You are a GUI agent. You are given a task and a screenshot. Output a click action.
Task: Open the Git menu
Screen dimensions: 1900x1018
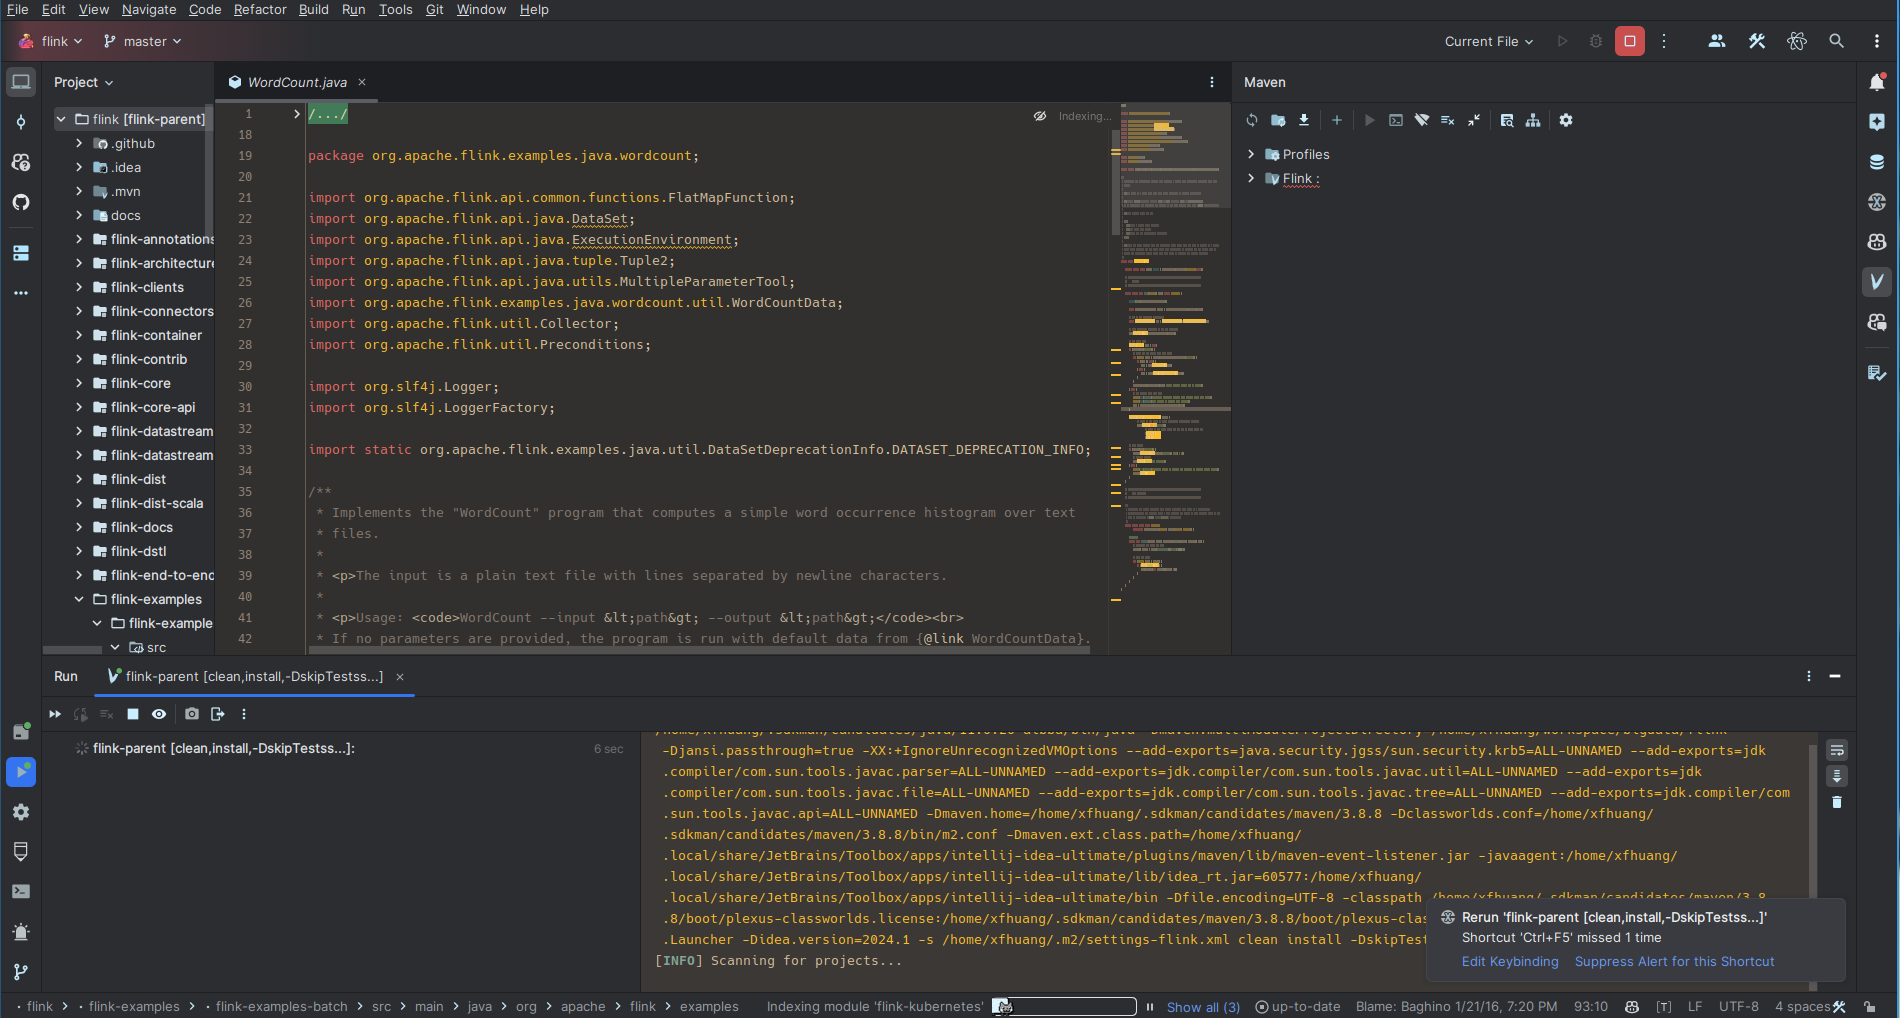pyautogui.click(x=435, y=9)
